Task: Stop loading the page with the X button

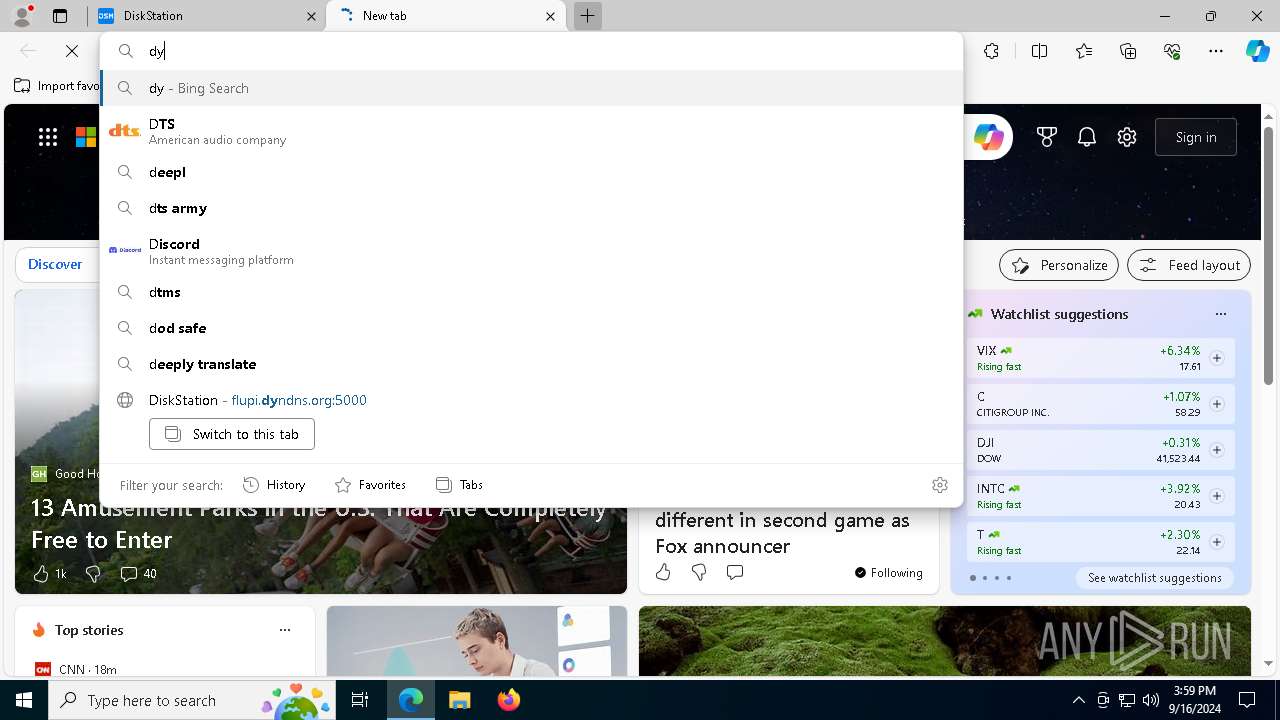Action: point(72,51)
